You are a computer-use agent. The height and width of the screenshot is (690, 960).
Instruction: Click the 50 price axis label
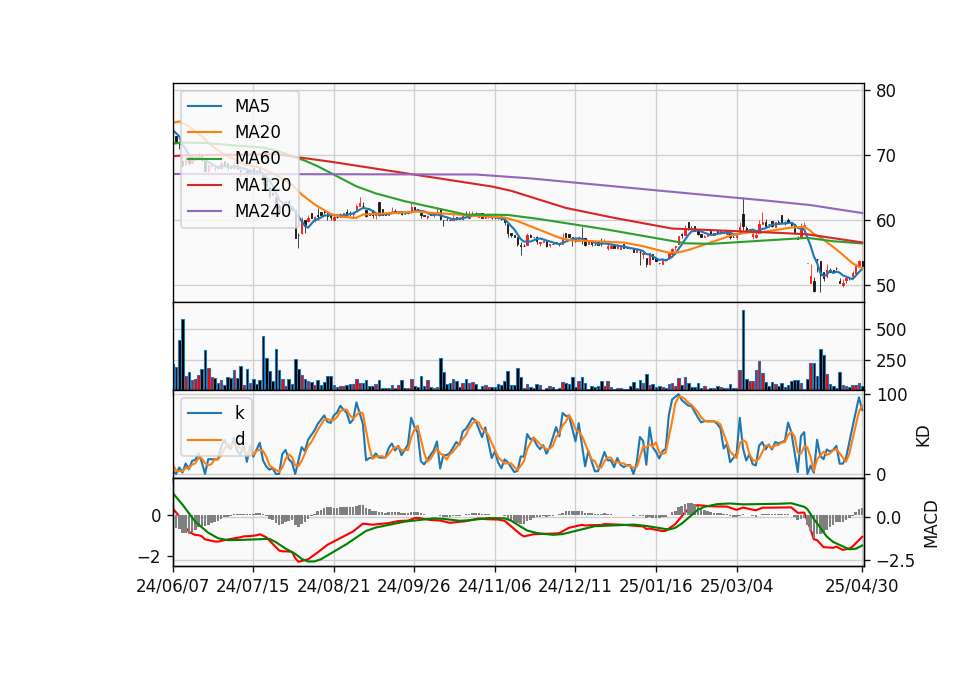(x=886, y=285)
